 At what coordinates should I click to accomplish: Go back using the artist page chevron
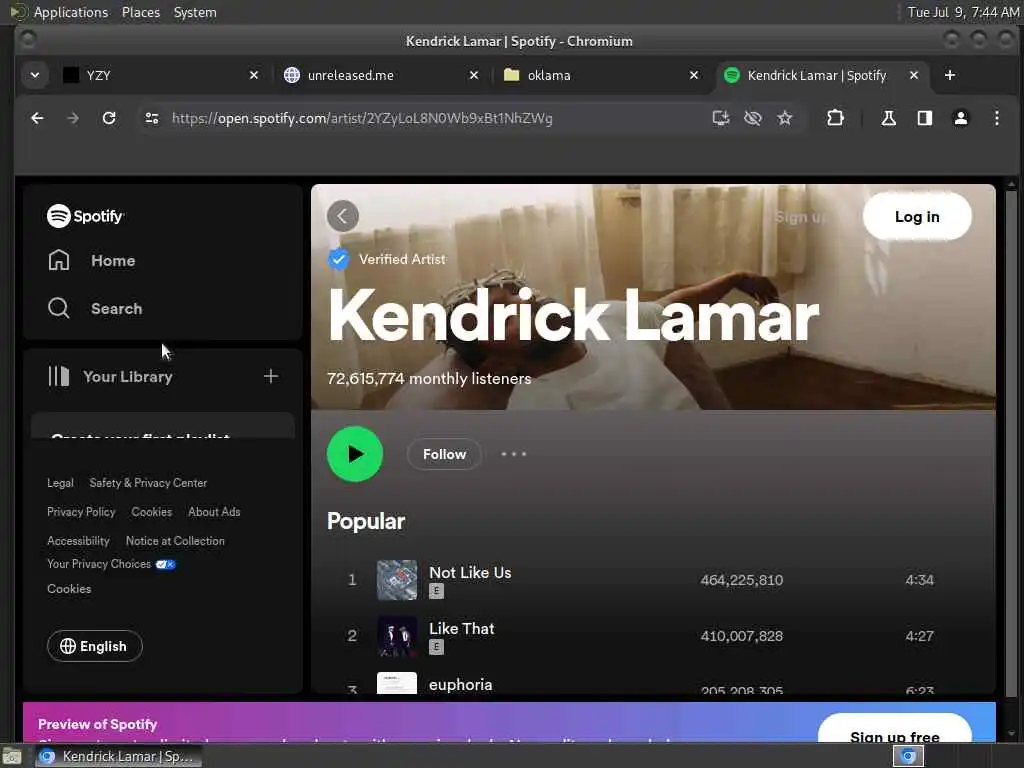[343, 216]
